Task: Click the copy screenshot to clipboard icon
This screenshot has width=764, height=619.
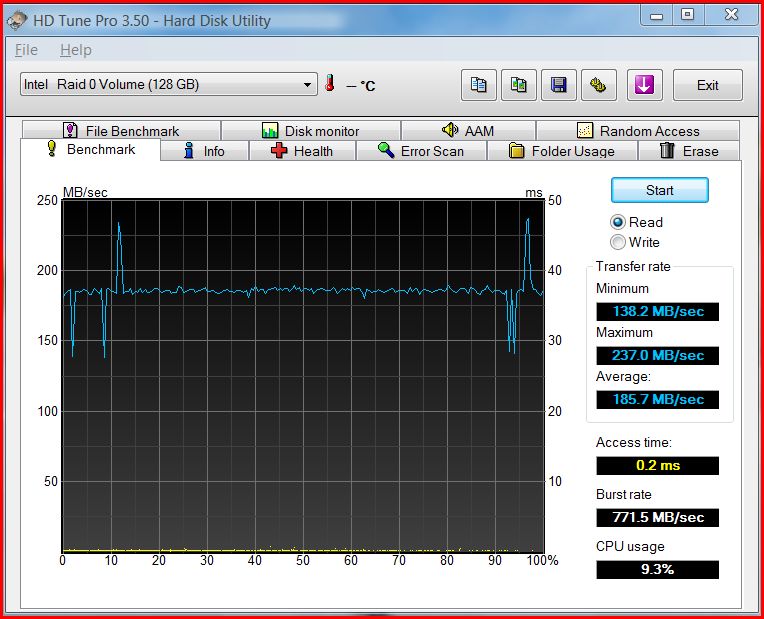Action: click(519, 86)
